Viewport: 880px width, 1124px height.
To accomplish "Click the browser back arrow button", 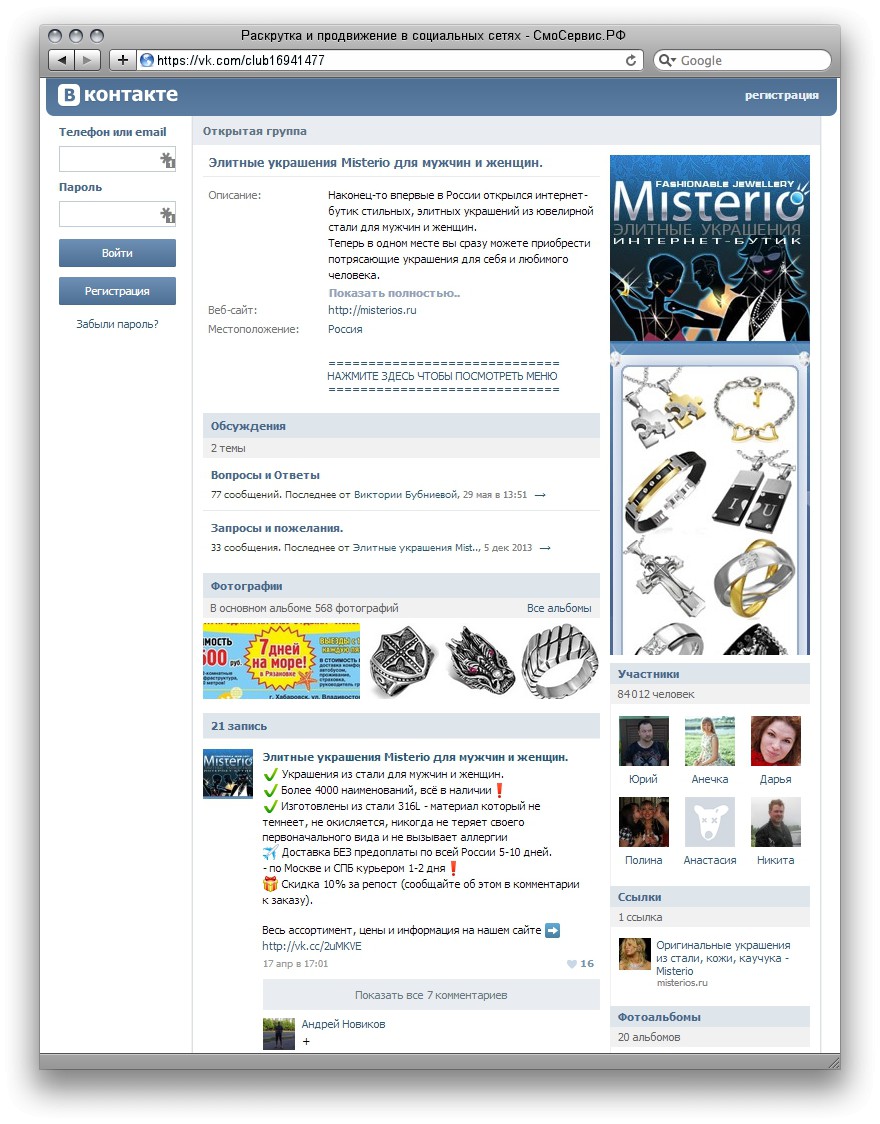I will (x=62, y=60).
